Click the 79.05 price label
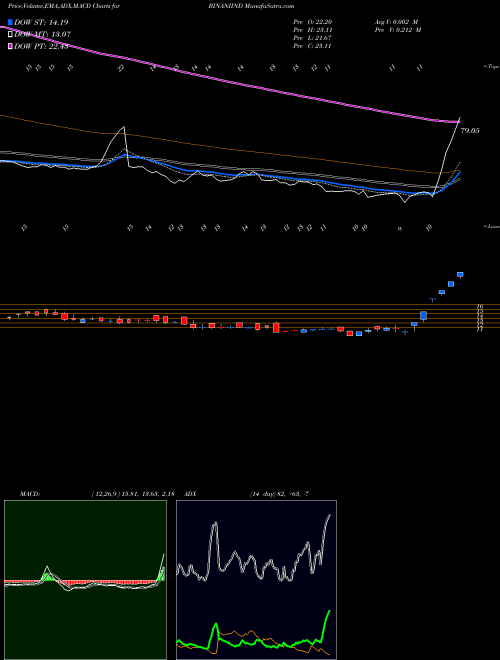 pos(470,131)
